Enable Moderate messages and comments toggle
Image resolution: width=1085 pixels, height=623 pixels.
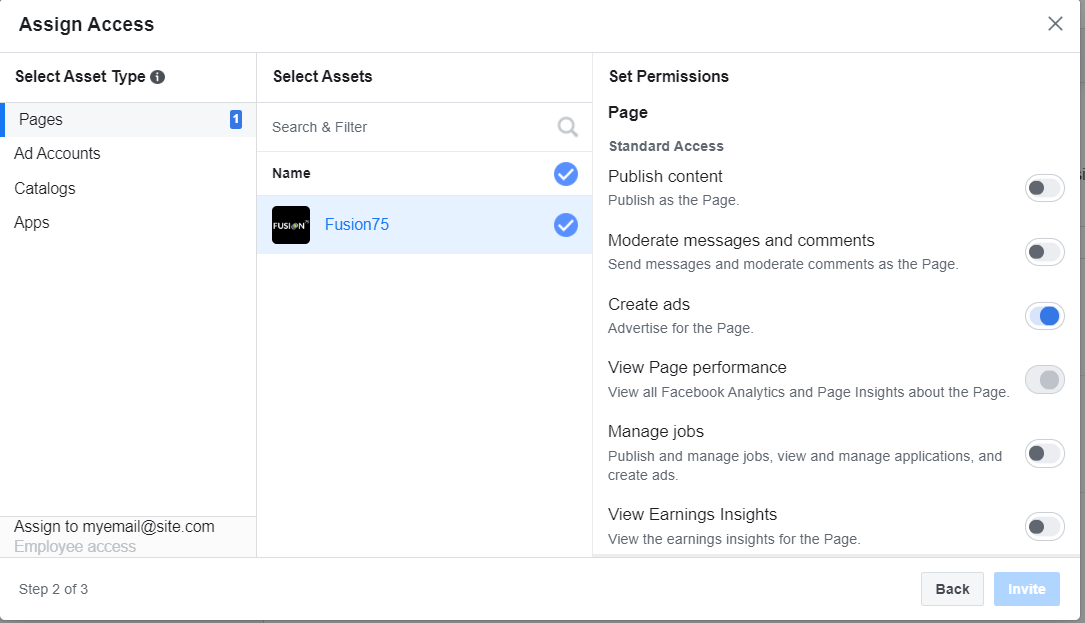tap(1044, 252)
